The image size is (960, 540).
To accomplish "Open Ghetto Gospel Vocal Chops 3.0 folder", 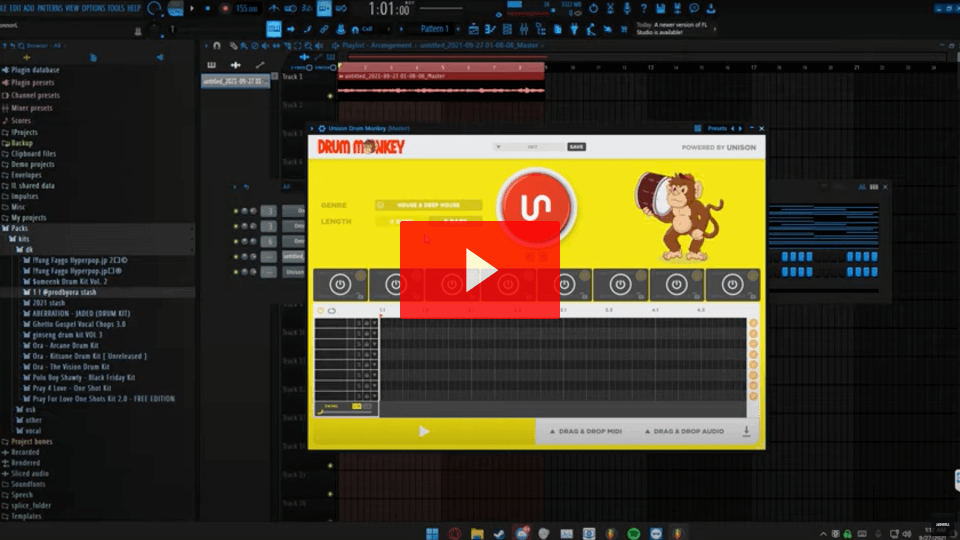I will click(x=78, y=324).
